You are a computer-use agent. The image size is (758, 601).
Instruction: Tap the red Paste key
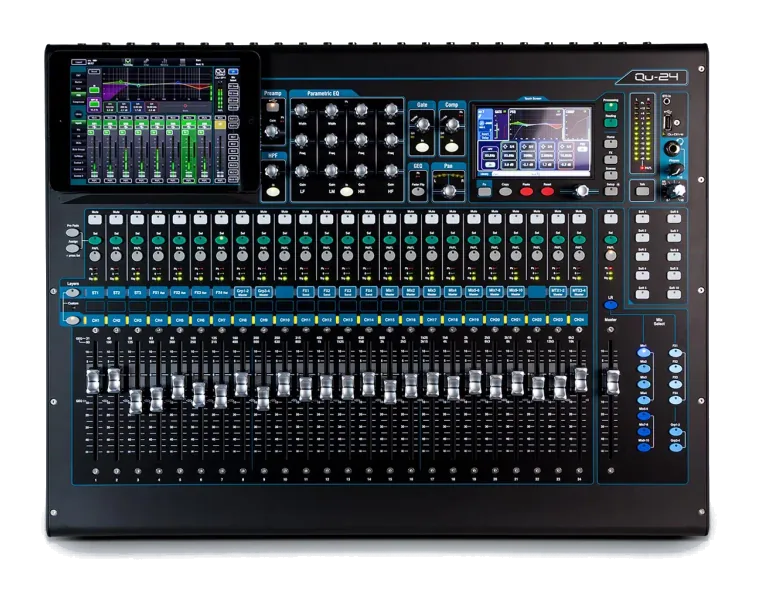[526, 191]
